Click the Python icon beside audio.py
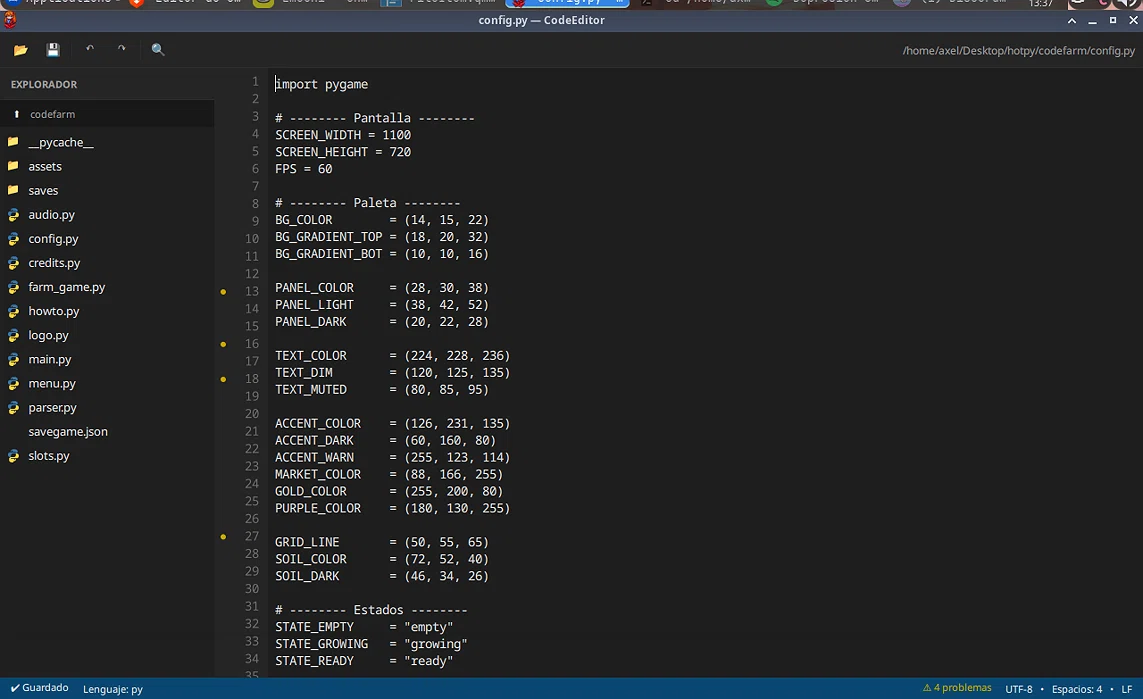This screenshot has width=1143, height=699. [13, 215]
